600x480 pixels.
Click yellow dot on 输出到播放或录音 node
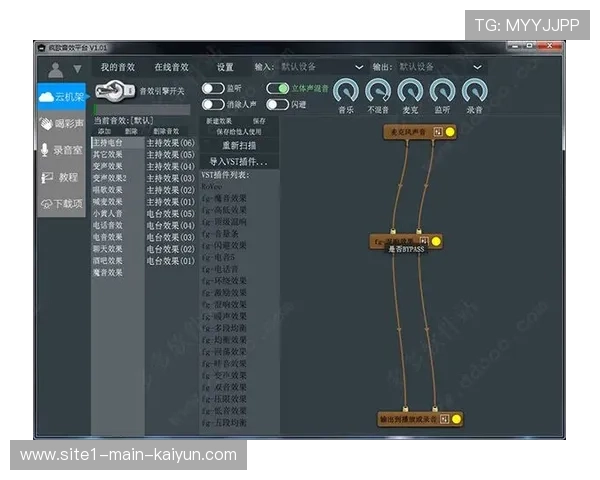[456, 419]
